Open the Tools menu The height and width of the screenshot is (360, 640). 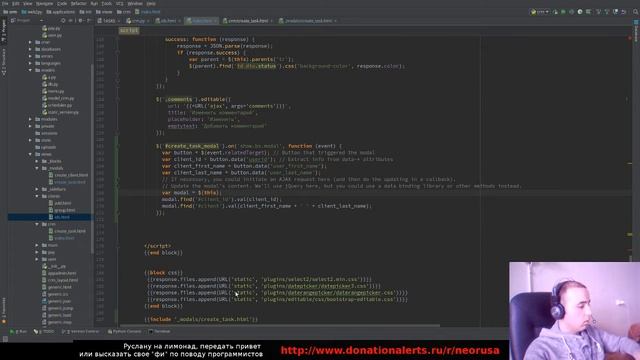click(107, 3)
